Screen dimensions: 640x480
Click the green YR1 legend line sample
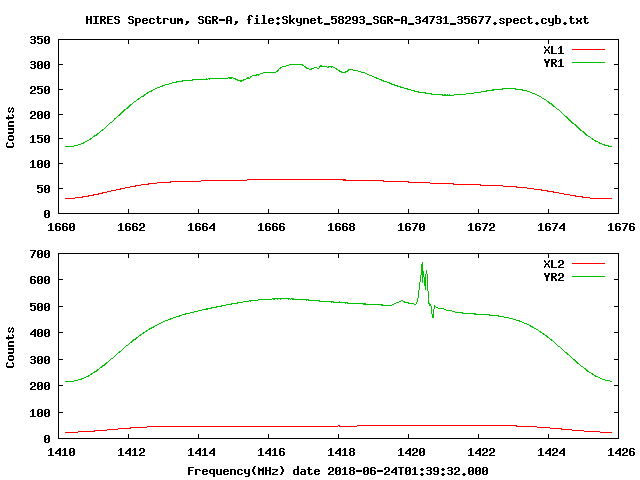tap(588, 63)
